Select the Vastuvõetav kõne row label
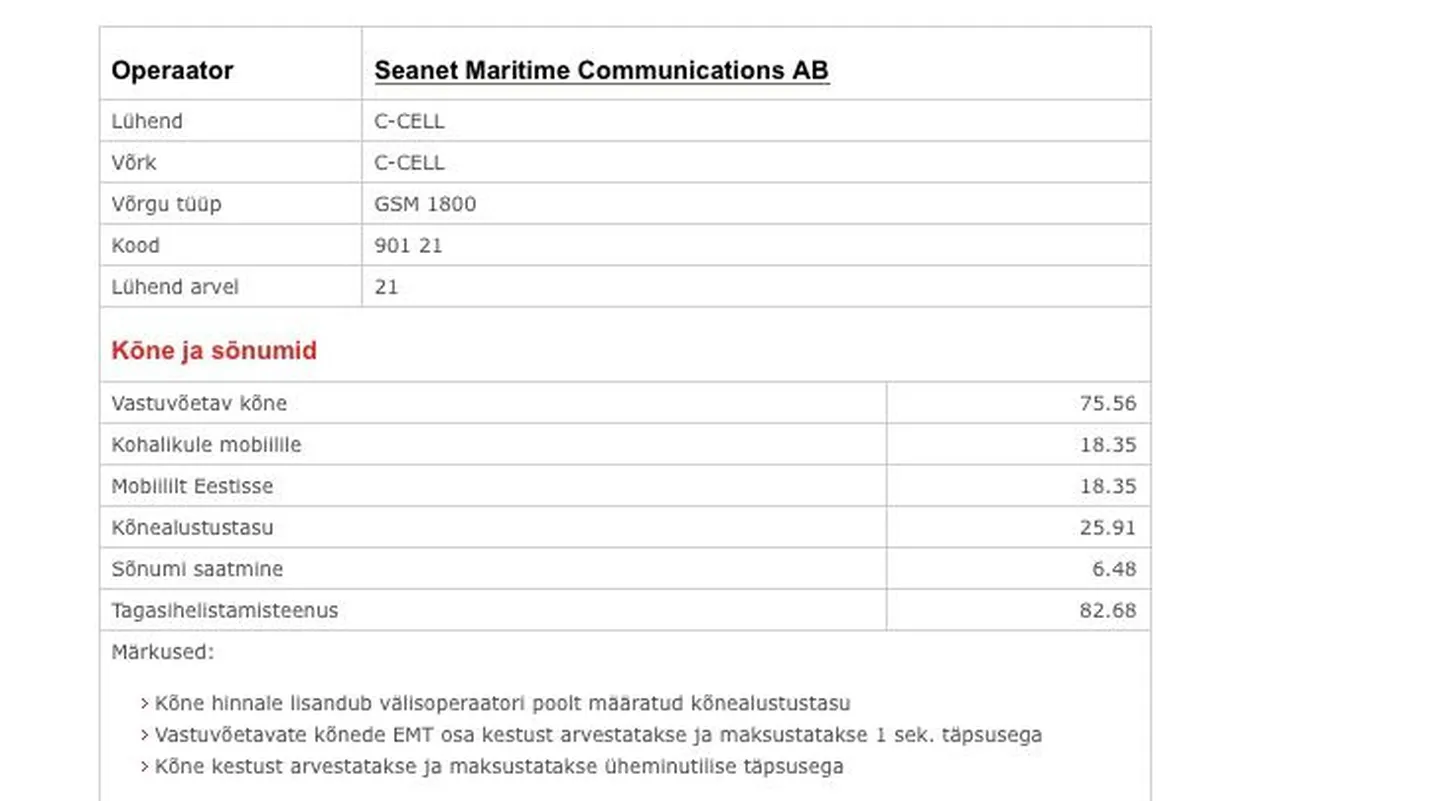Image resolution: width=1442 pixels, height=801 pixels. 199,403
